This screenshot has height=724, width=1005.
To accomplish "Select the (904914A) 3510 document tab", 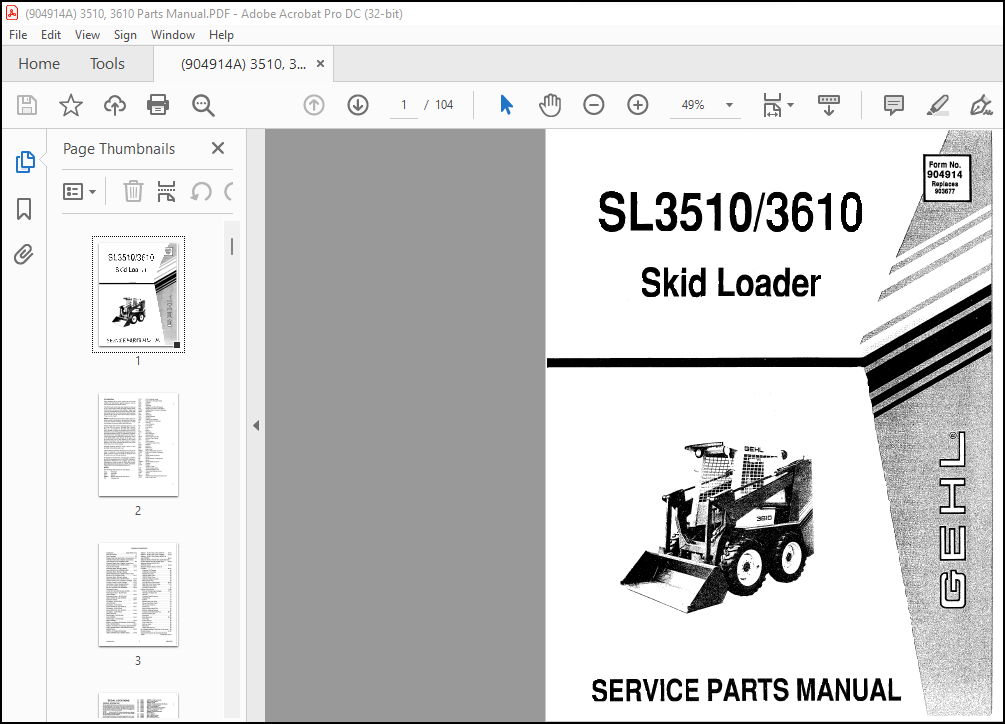I will pos(243,64).
